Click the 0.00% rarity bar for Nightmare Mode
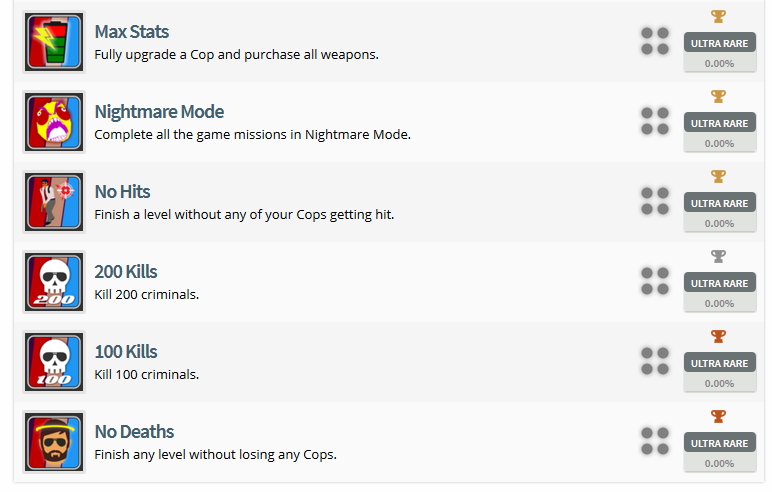 719,143
